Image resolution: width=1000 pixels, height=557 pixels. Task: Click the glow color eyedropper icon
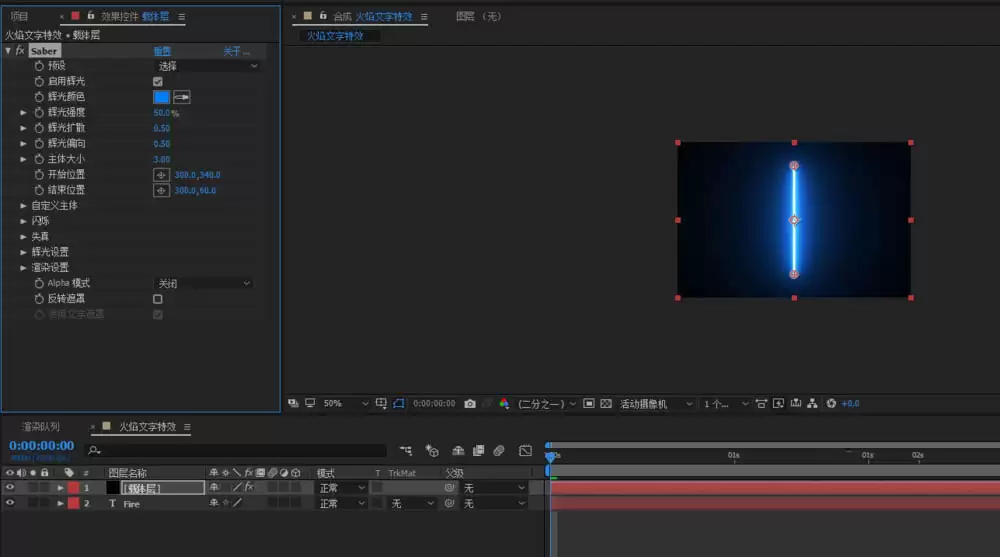click(x=182, y=97)
